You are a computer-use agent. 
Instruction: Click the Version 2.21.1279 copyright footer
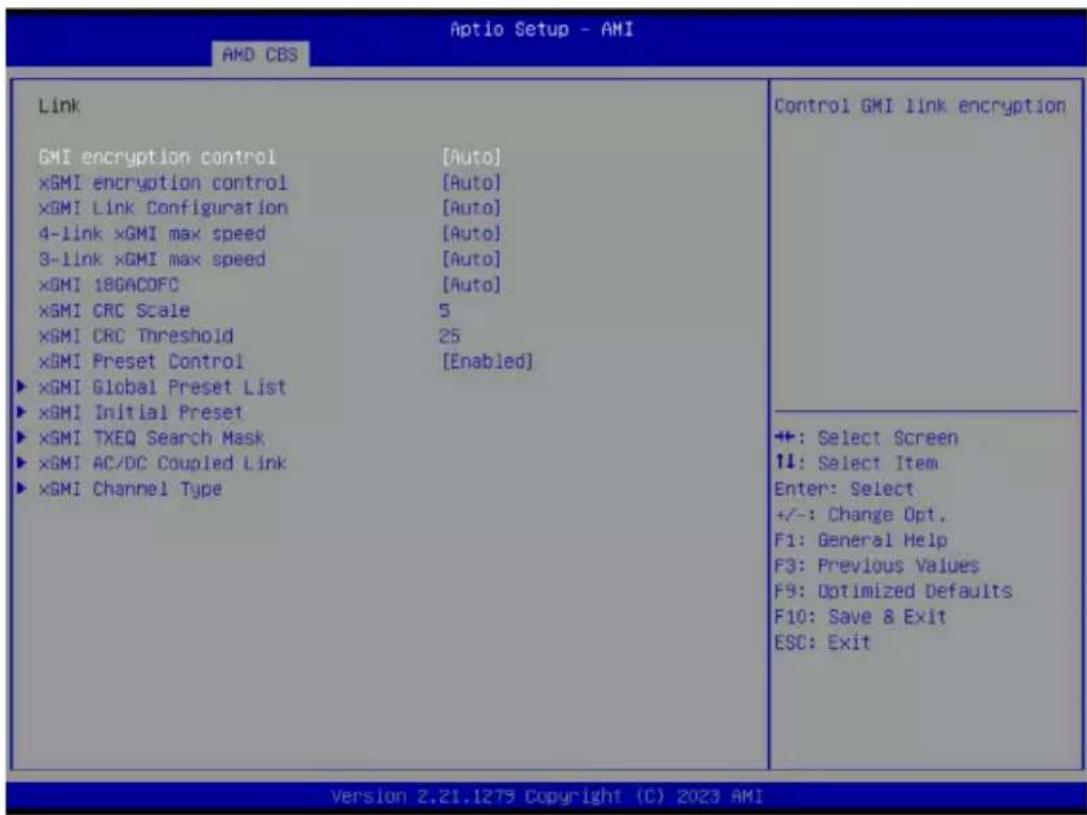click(x=547, y=796)
